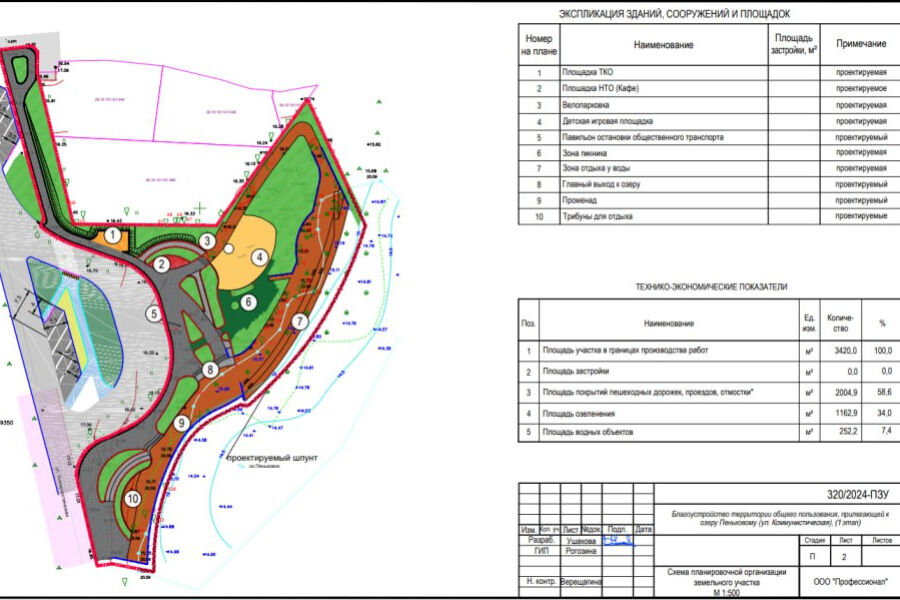Click the 'проектируемый шпунт' label on the plan
Viewport: 900px width, 600px height.
point(271,456)
